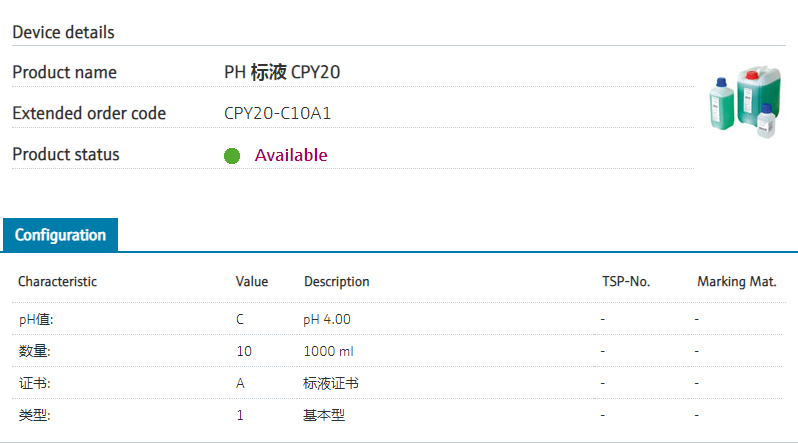The image size is (798, 443).
Task: Select the 证书 characteristic row label
Action: [x=34, y=383]
